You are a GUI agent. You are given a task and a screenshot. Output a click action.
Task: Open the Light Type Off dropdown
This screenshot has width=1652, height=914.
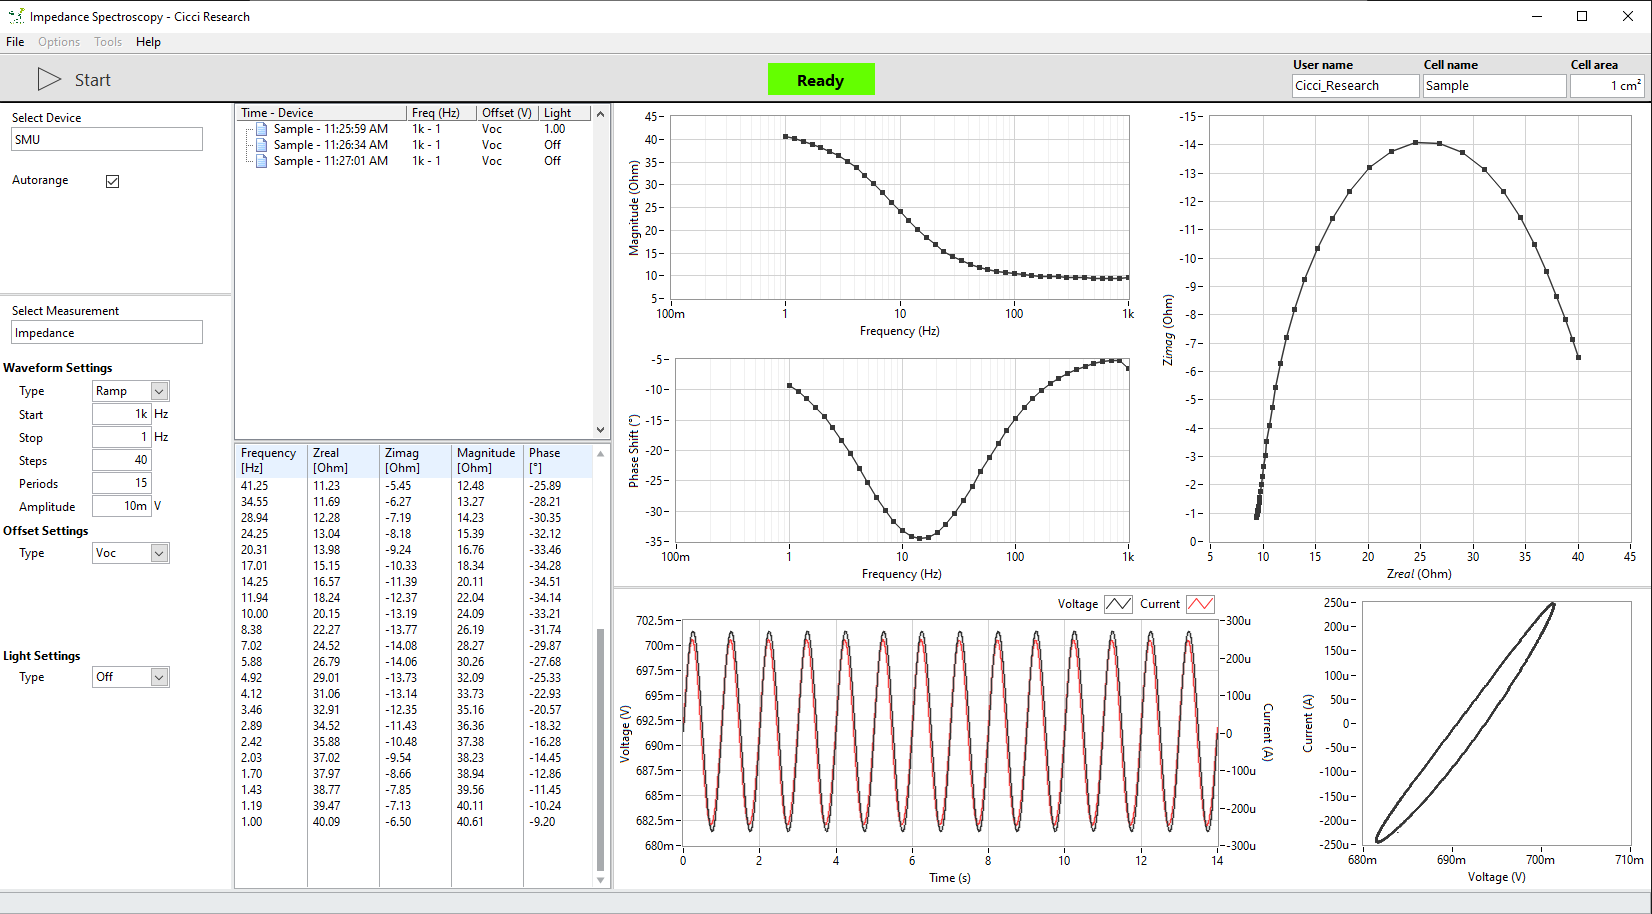pos(159,677)
